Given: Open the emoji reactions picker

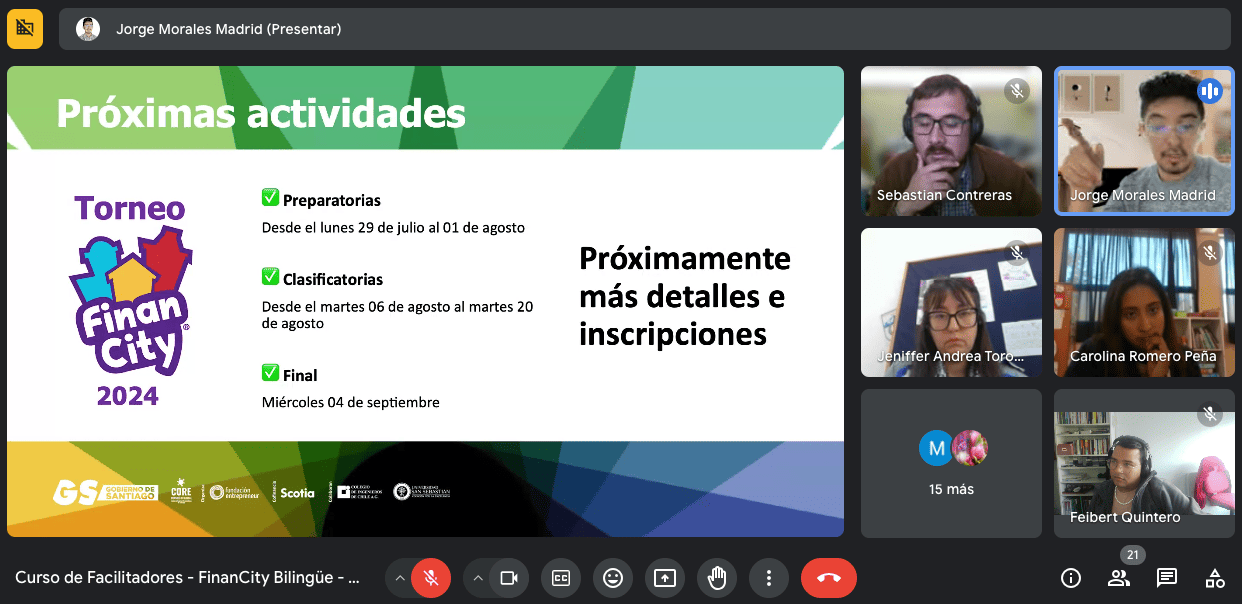Looking at the screenshot, I should tap(613, 578).
